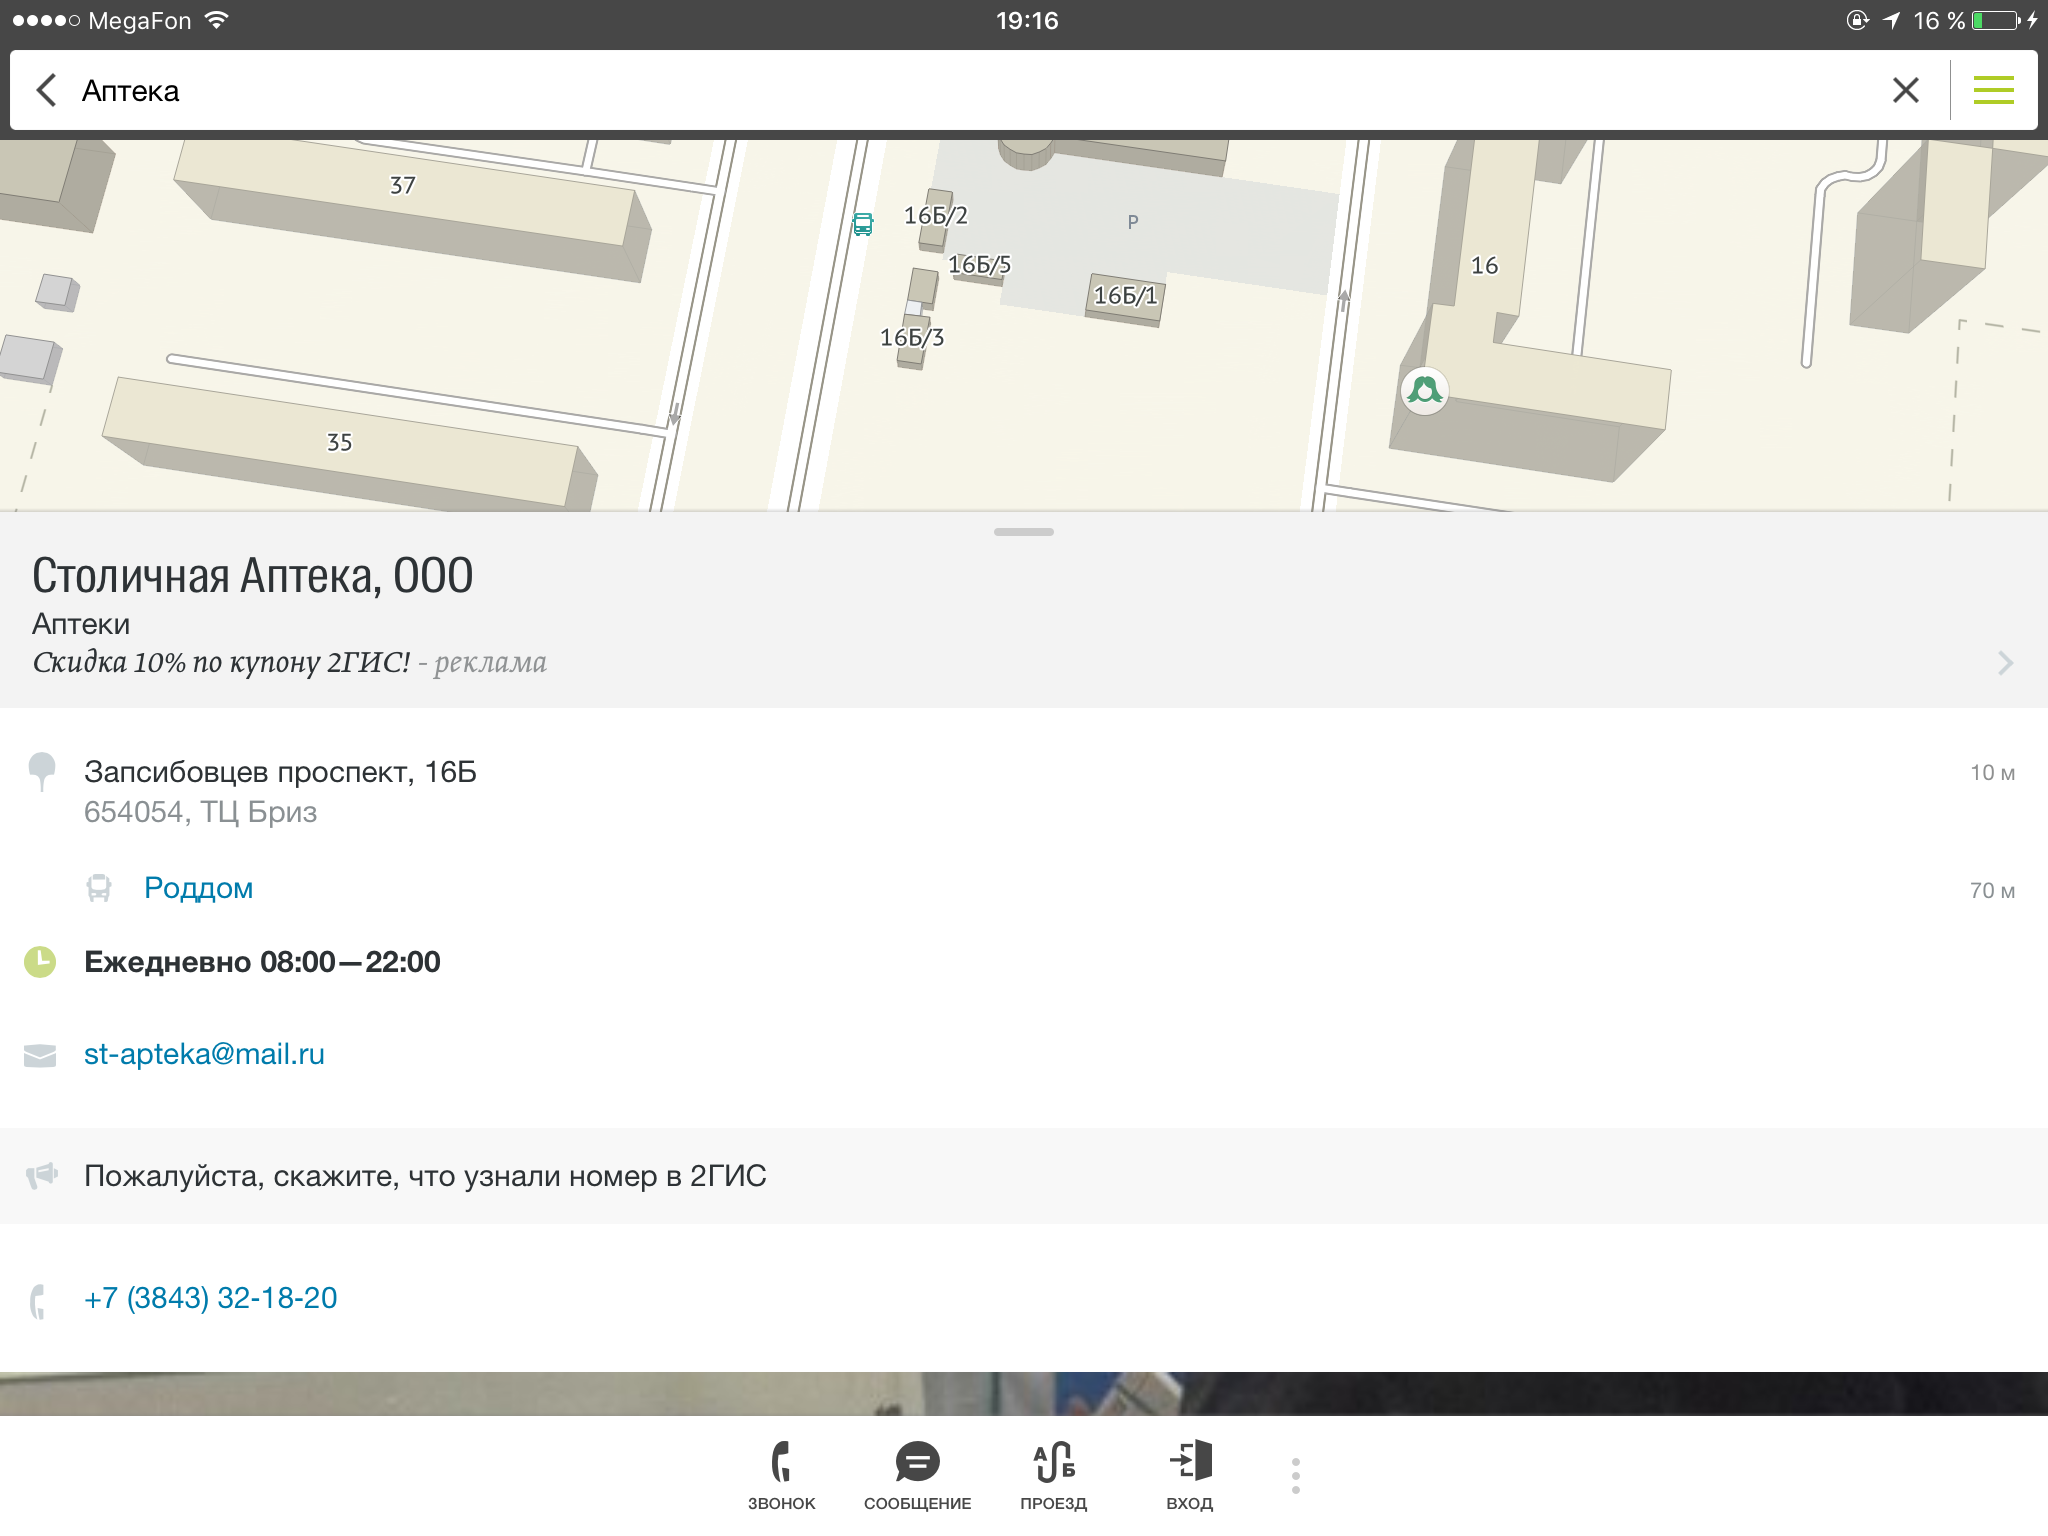This screenshot has height=1536, width=2048.
Task: Tap building 35 on the map
Action: (x=339, y=442)
